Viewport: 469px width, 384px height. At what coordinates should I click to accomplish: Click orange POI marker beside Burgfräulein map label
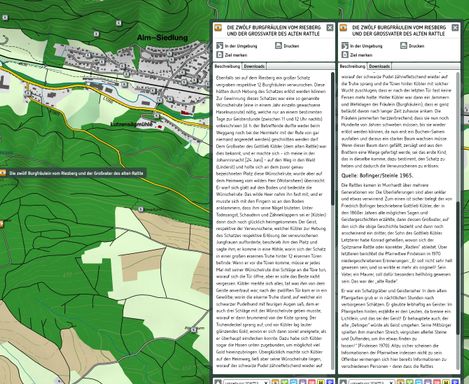point(3,173)
